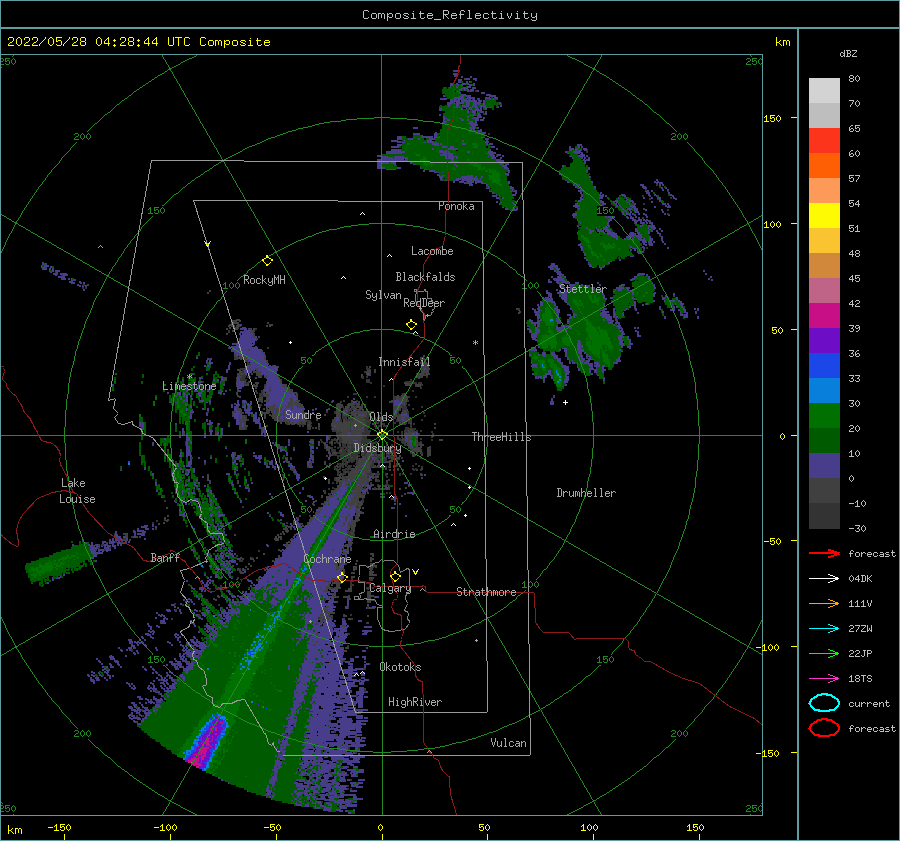Click the red forecast arrow in legend

click(824, 553)
